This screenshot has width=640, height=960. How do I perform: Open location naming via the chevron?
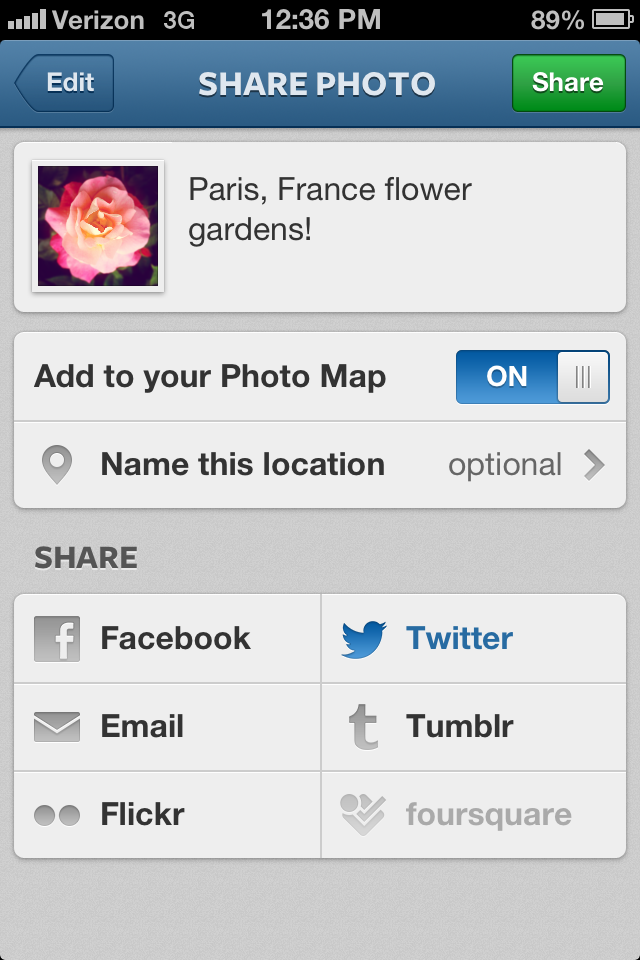[594, 464]
